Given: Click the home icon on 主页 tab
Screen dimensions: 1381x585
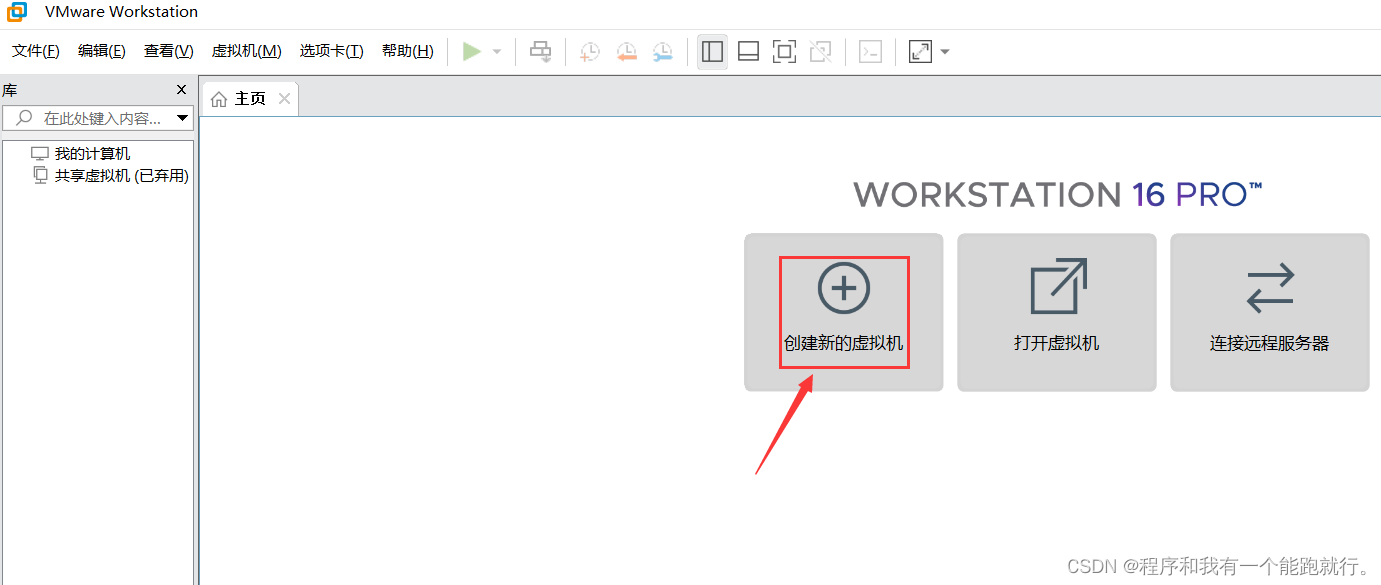Looking at the screenshot, I should [219, 100].
